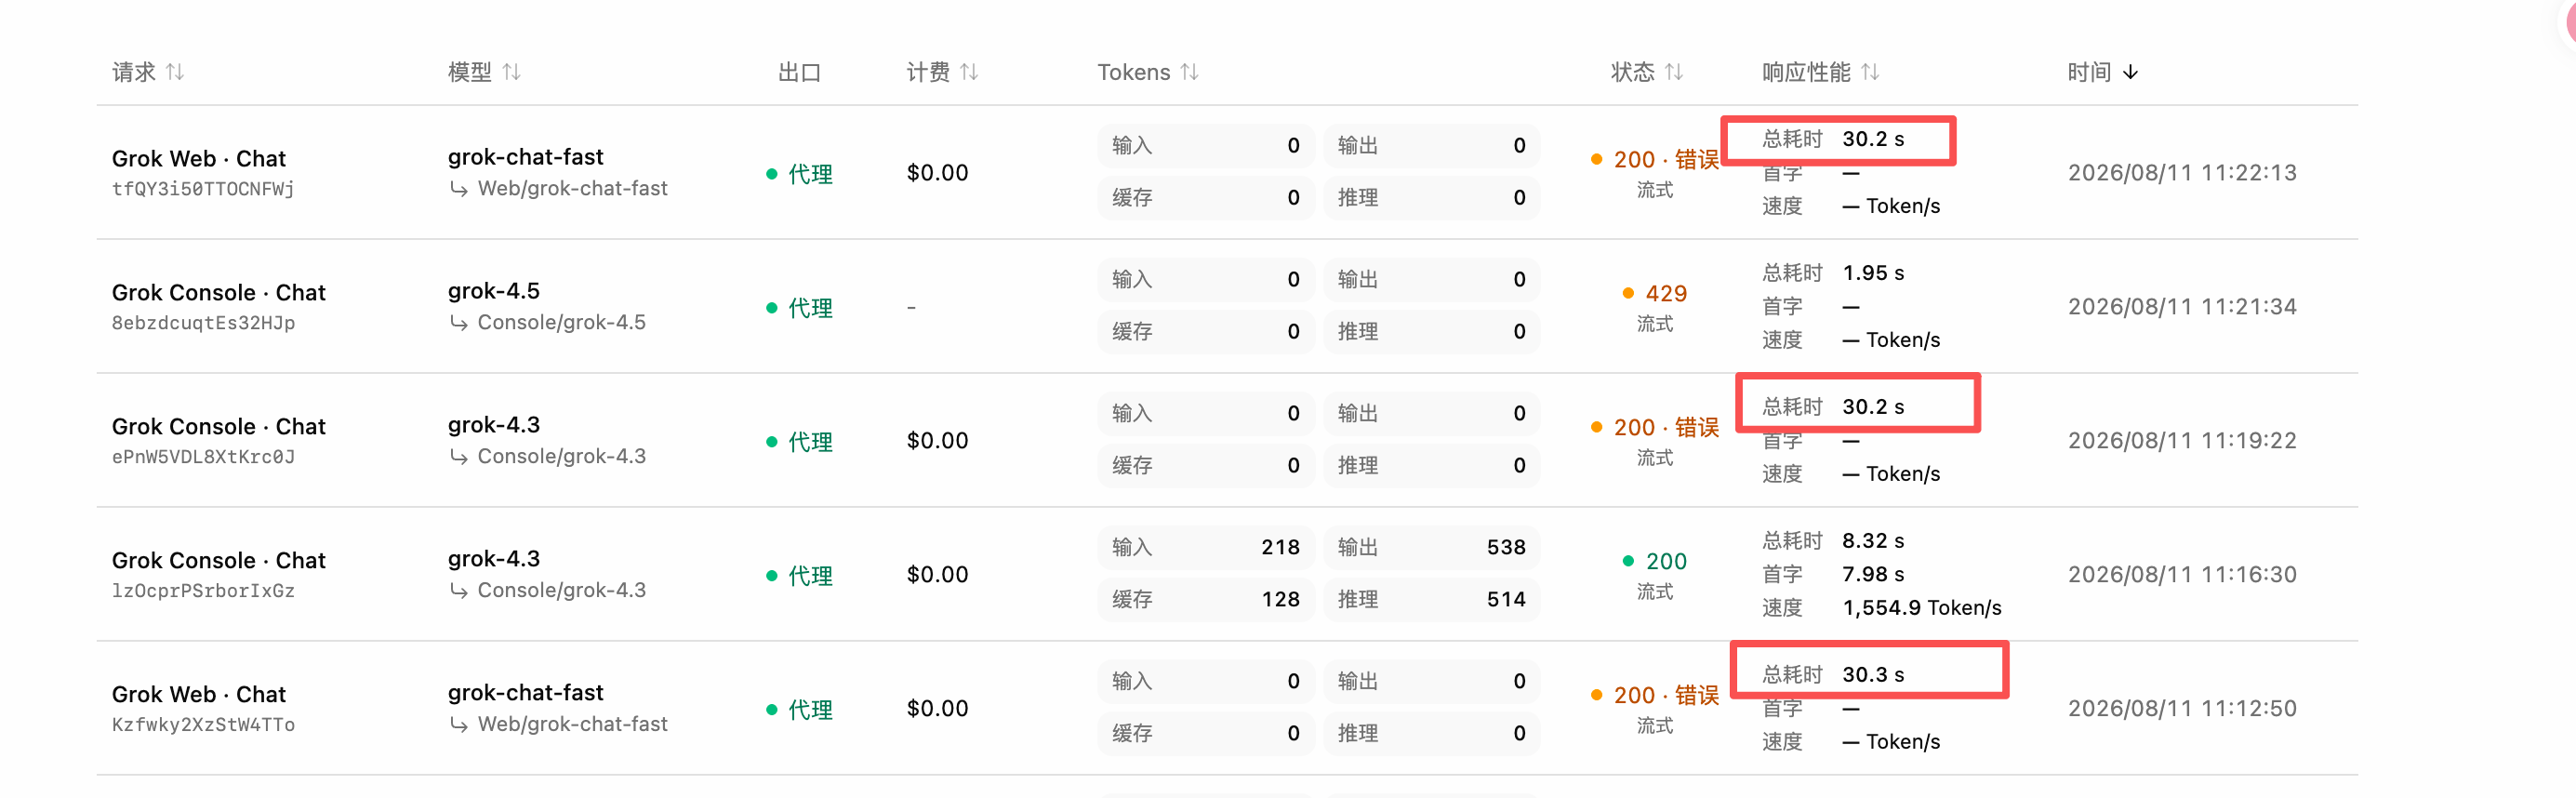Click the 输出 538 token cell
2576x798 pixels.
pyautogui.click(x=1432, y=547)
